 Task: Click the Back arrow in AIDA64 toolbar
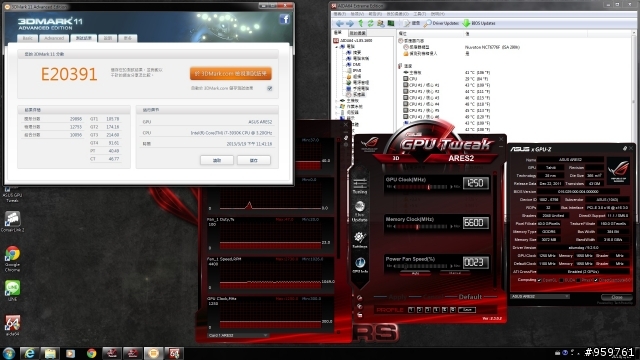pyautogui.click(x=340, y=23)
